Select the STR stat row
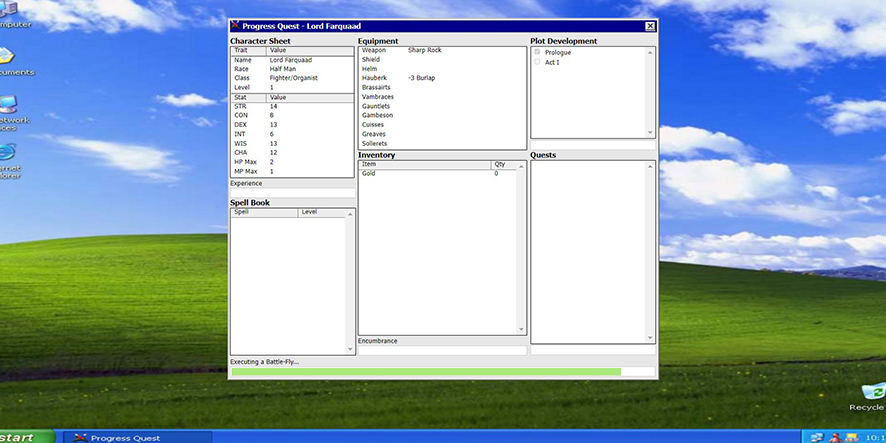The width and height of the screenshot is (886, 443). coord(292,106)
